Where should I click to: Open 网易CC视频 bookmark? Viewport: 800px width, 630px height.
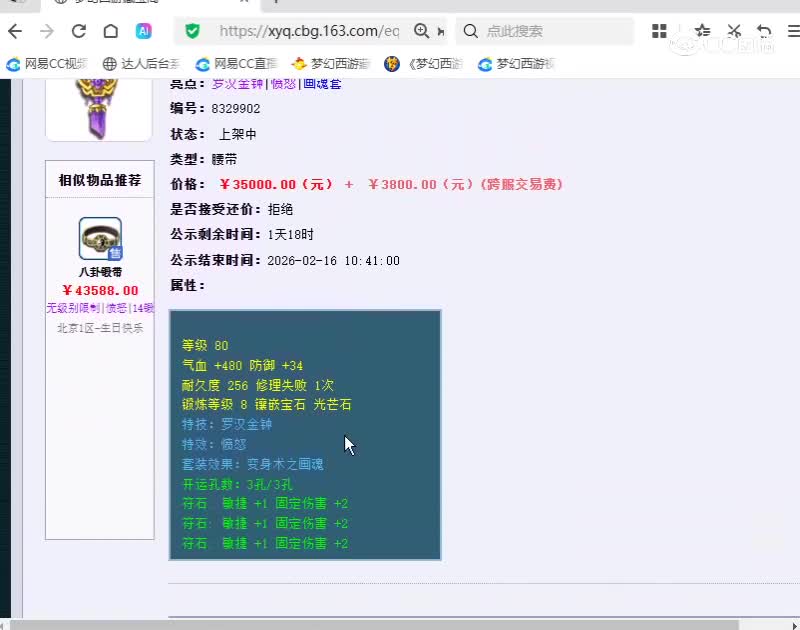(47, 64)
